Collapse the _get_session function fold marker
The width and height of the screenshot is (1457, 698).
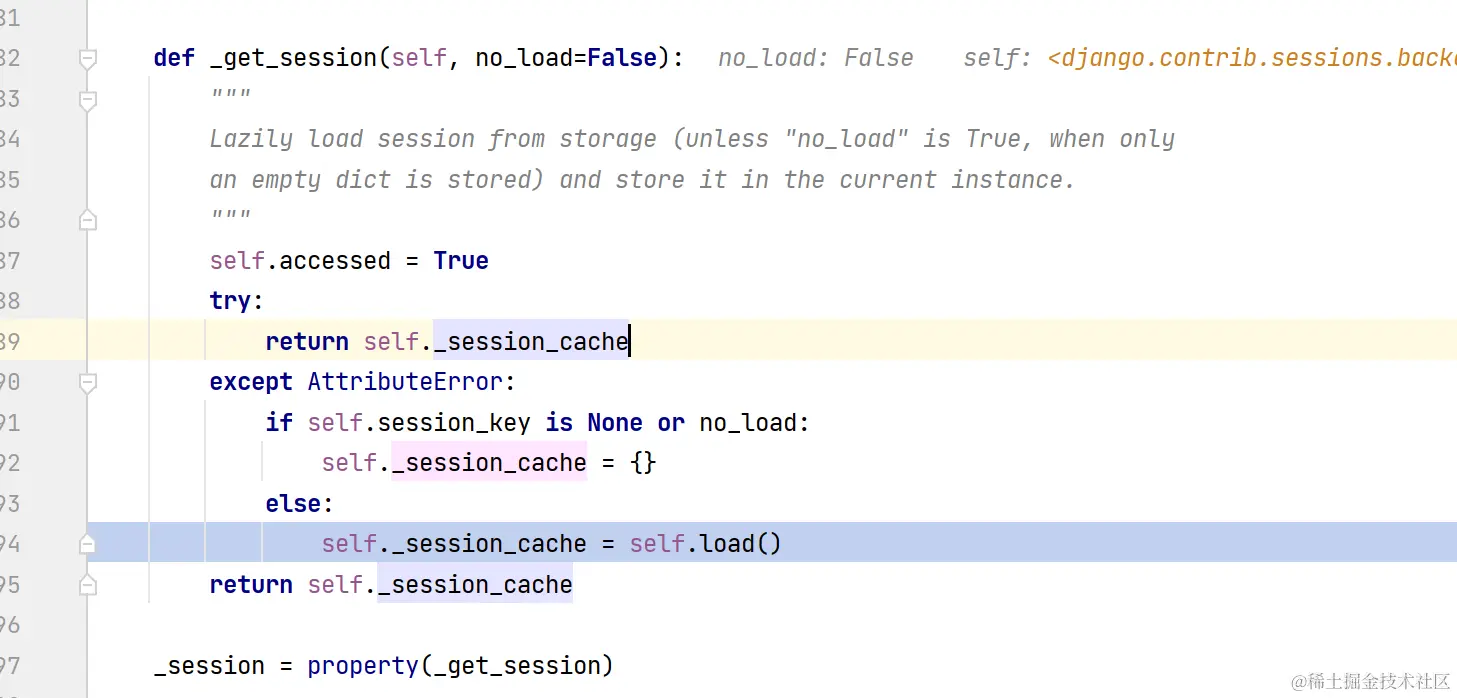(88, 59)
